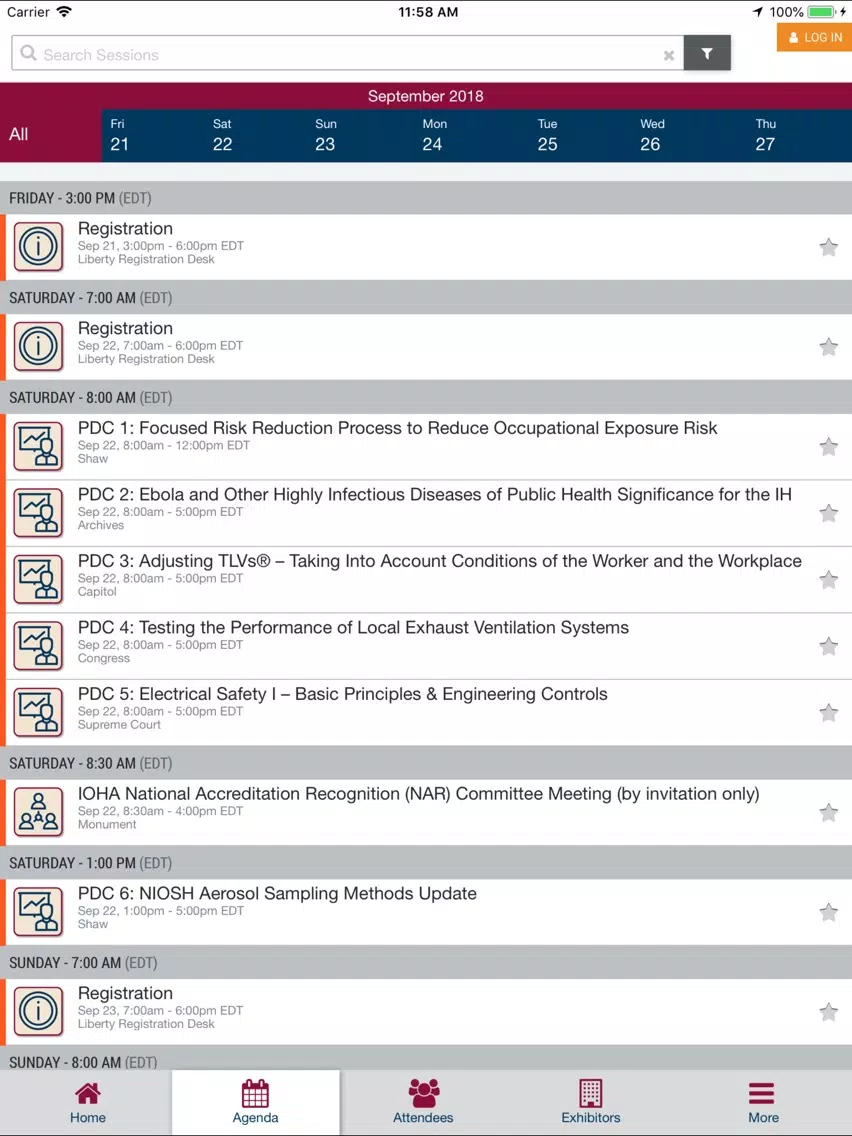Tap the 11:58 AM status bar clock
This screenshot has width=852, height=1136.
coord(427,12)
